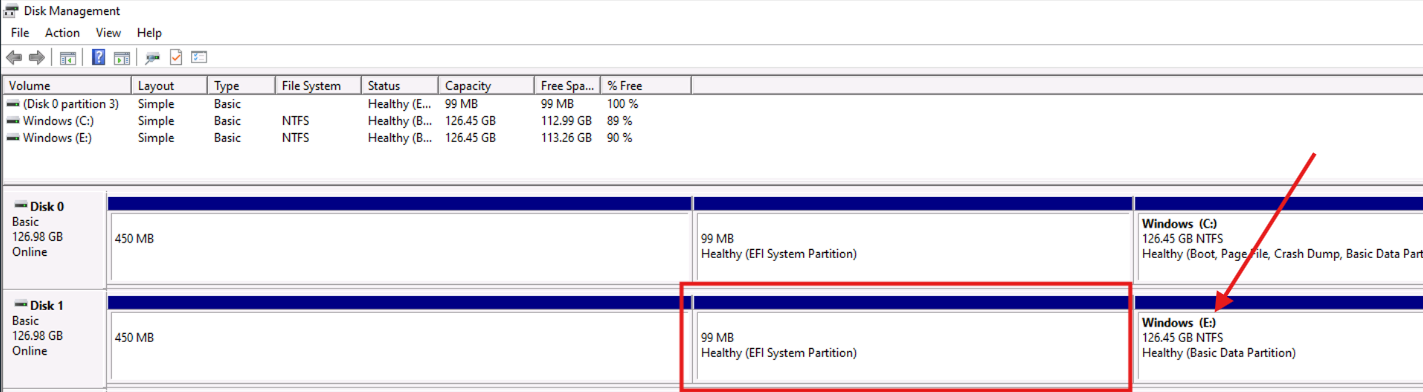Click the 89 % free cell
The width and height of the screenshot is (1423, 392).
620,121
